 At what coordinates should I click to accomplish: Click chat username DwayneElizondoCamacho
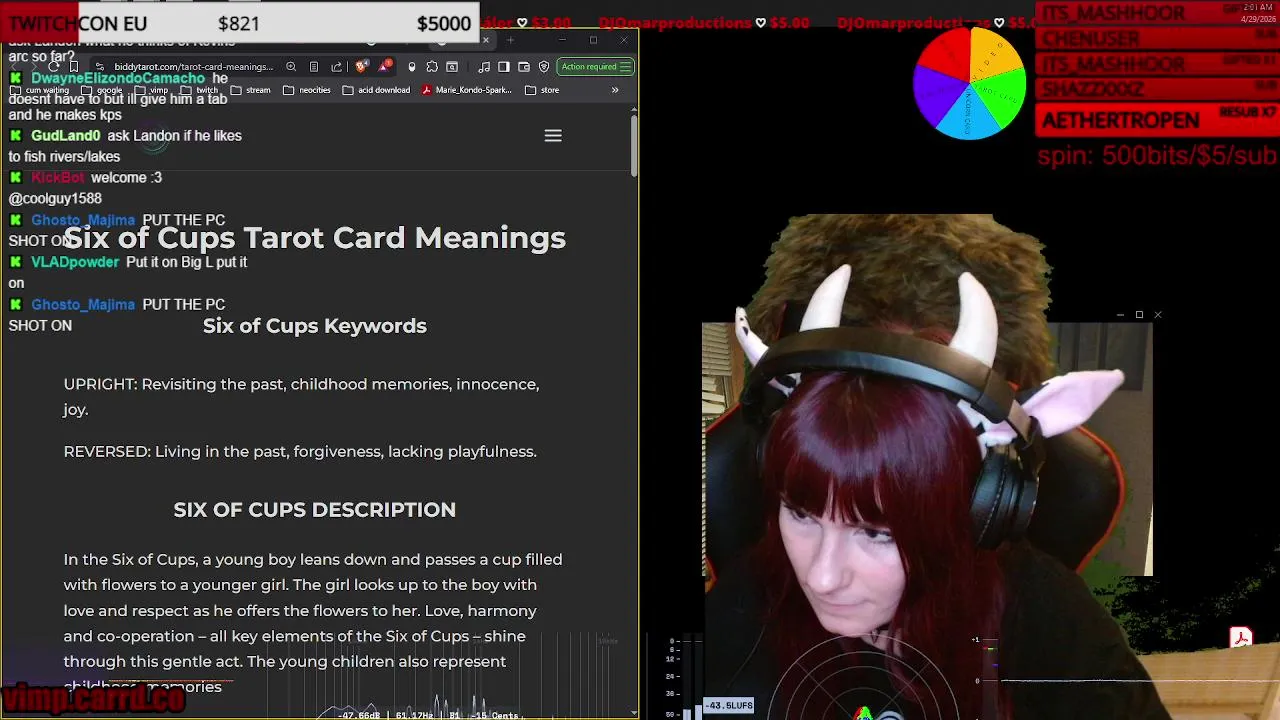click(118, 78)
